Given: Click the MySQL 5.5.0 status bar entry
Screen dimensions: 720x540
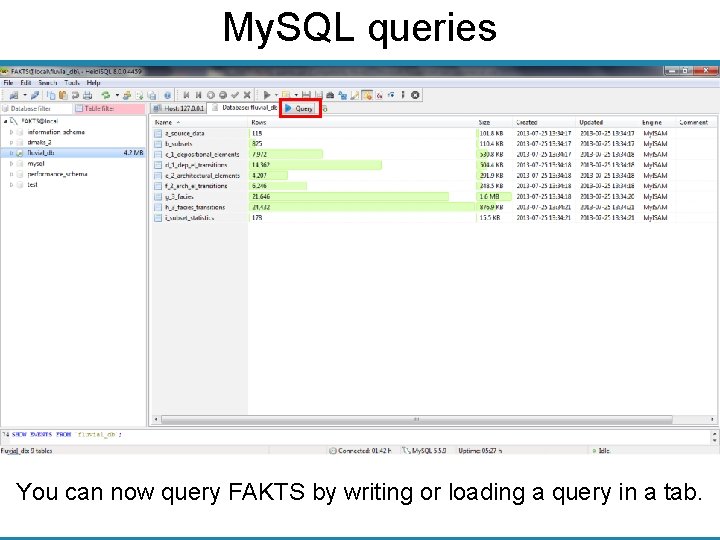Looking at the screenshot, I should tap(424, 451).
